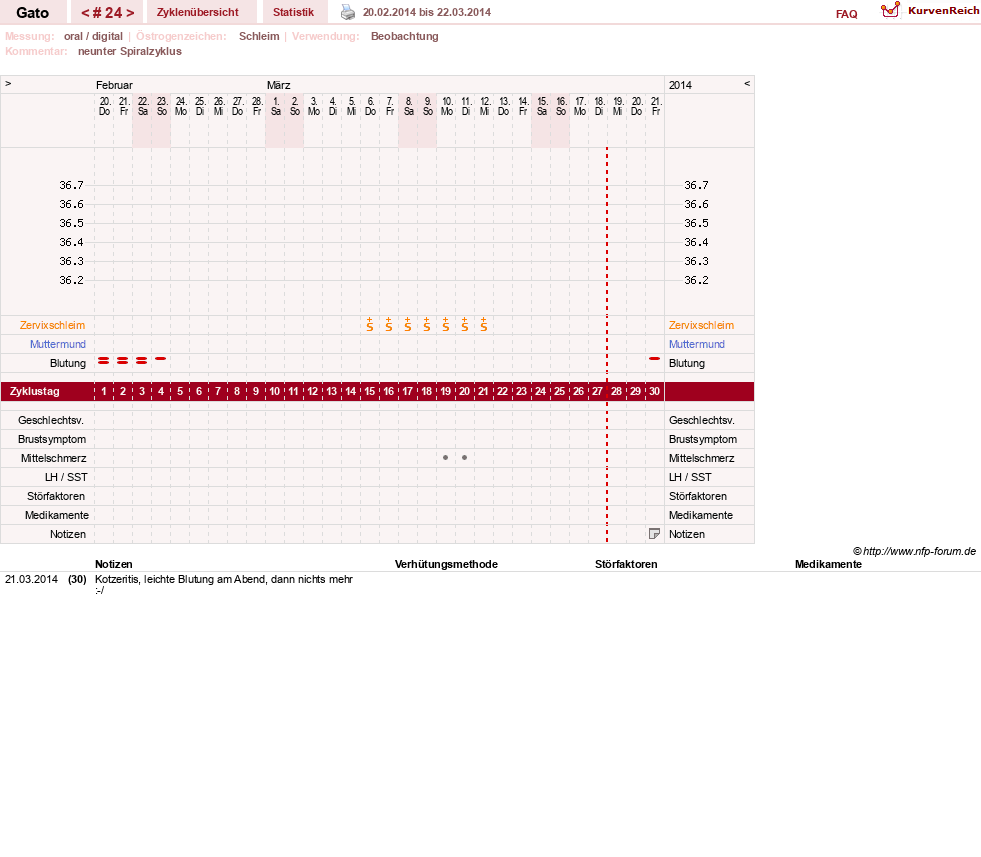Image resolution: width=981 pixels, height=857 pixels.
Task: Click the left 36.2 temperature label
Action: coord(71,280)
